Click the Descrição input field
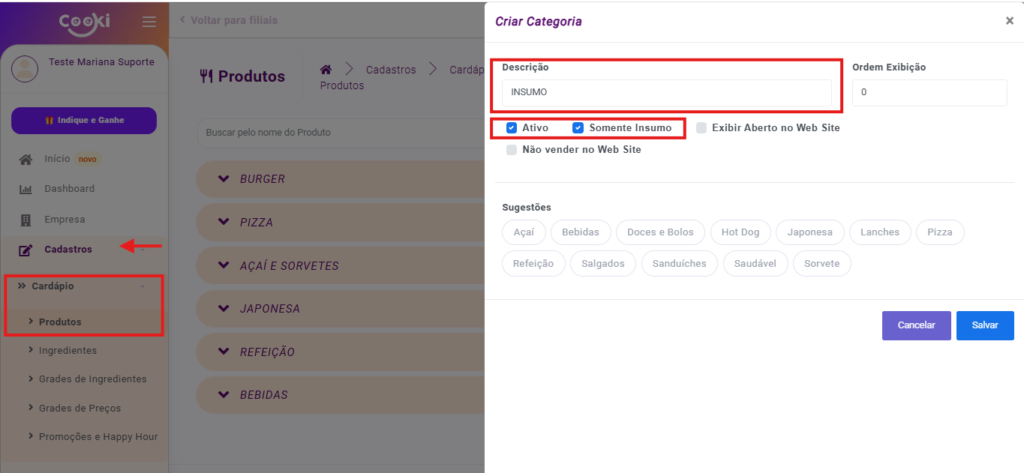 665,93
